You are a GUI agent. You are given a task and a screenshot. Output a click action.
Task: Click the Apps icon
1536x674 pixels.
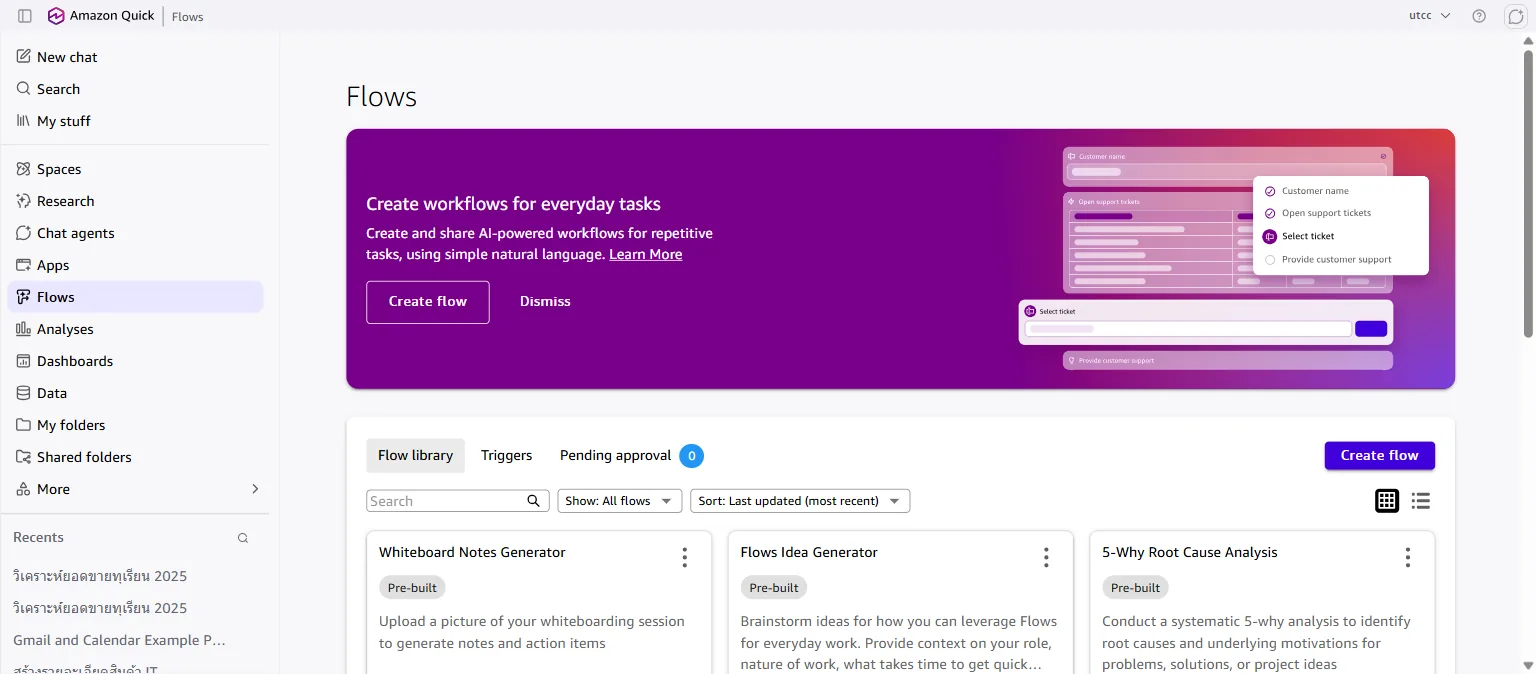24,265
